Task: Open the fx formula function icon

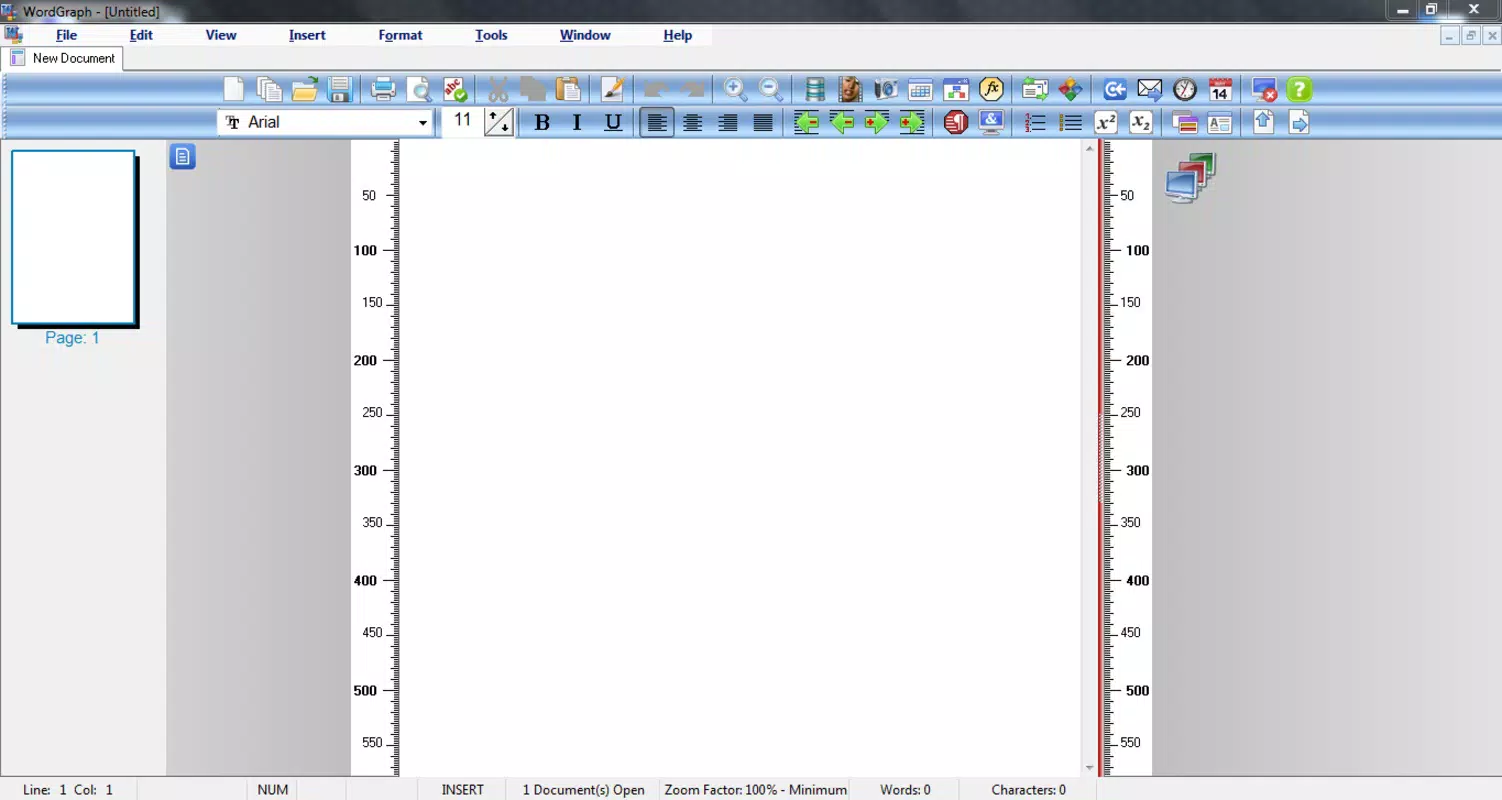Action: point(991,89)
